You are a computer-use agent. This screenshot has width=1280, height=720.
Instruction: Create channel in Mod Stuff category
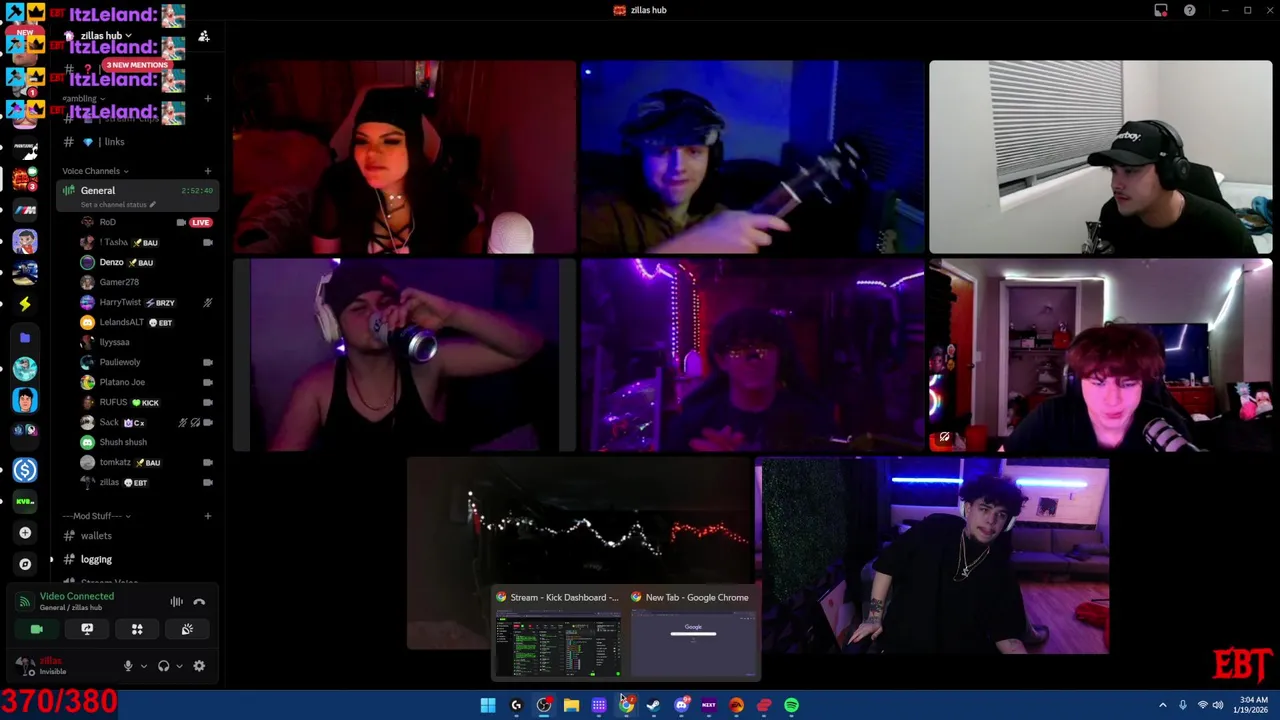(207, 516)
